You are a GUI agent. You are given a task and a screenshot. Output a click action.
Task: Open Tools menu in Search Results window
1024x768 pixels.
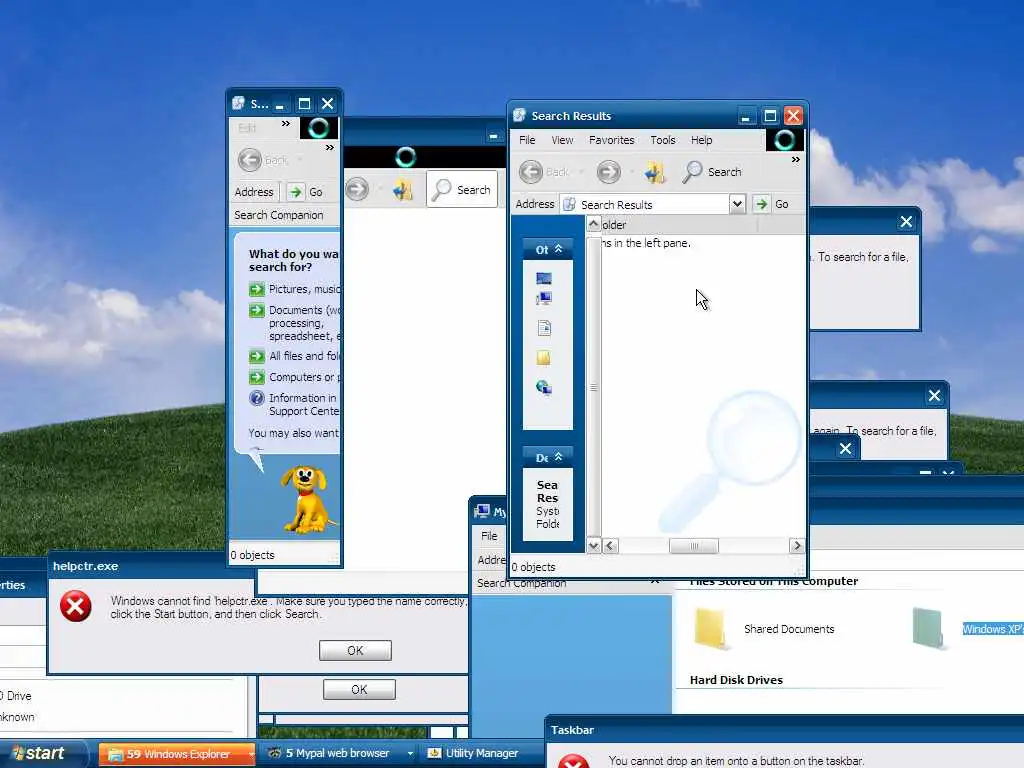[662, 140]
